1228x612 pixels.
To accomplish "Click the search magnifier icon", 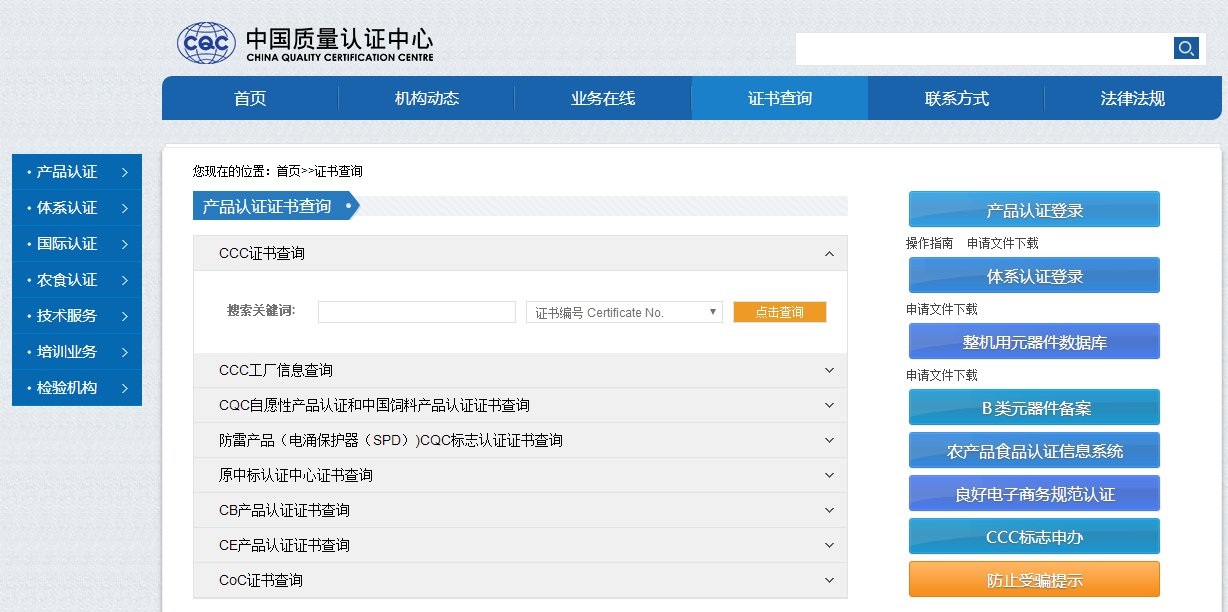I will coord(1186,48).
